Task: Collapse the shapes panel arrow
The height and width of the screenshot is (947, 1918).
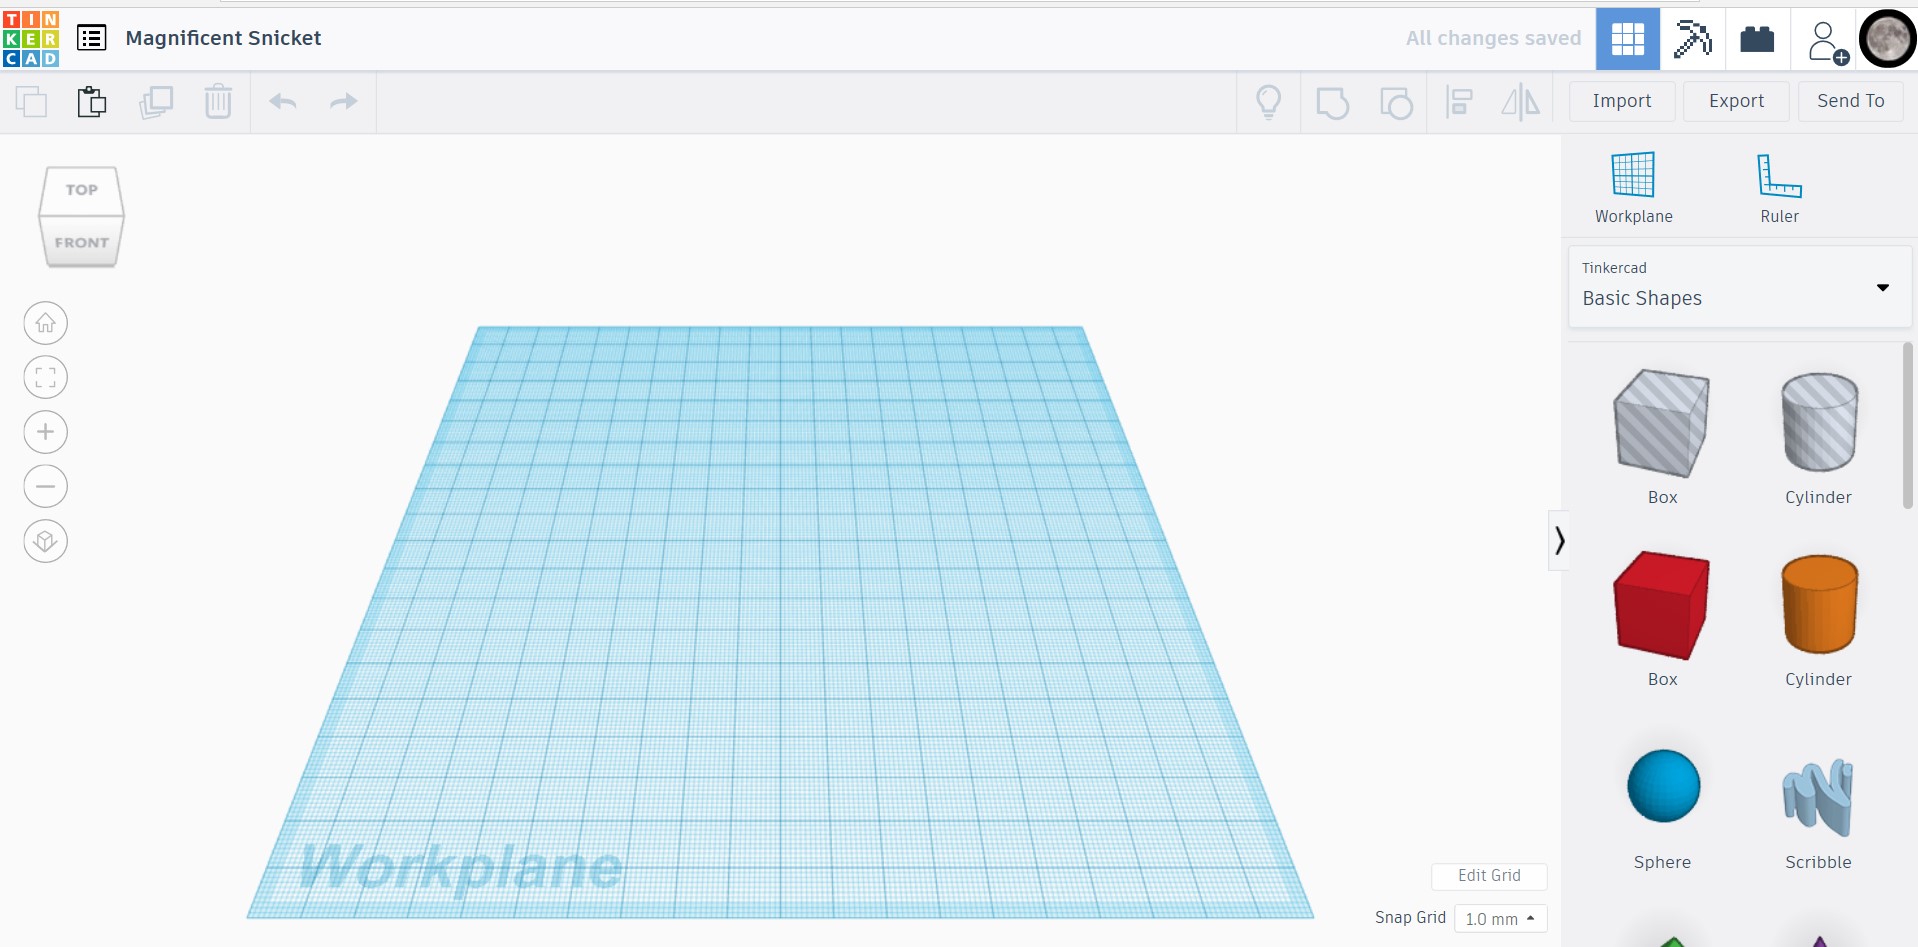Action: [1559, 541]
